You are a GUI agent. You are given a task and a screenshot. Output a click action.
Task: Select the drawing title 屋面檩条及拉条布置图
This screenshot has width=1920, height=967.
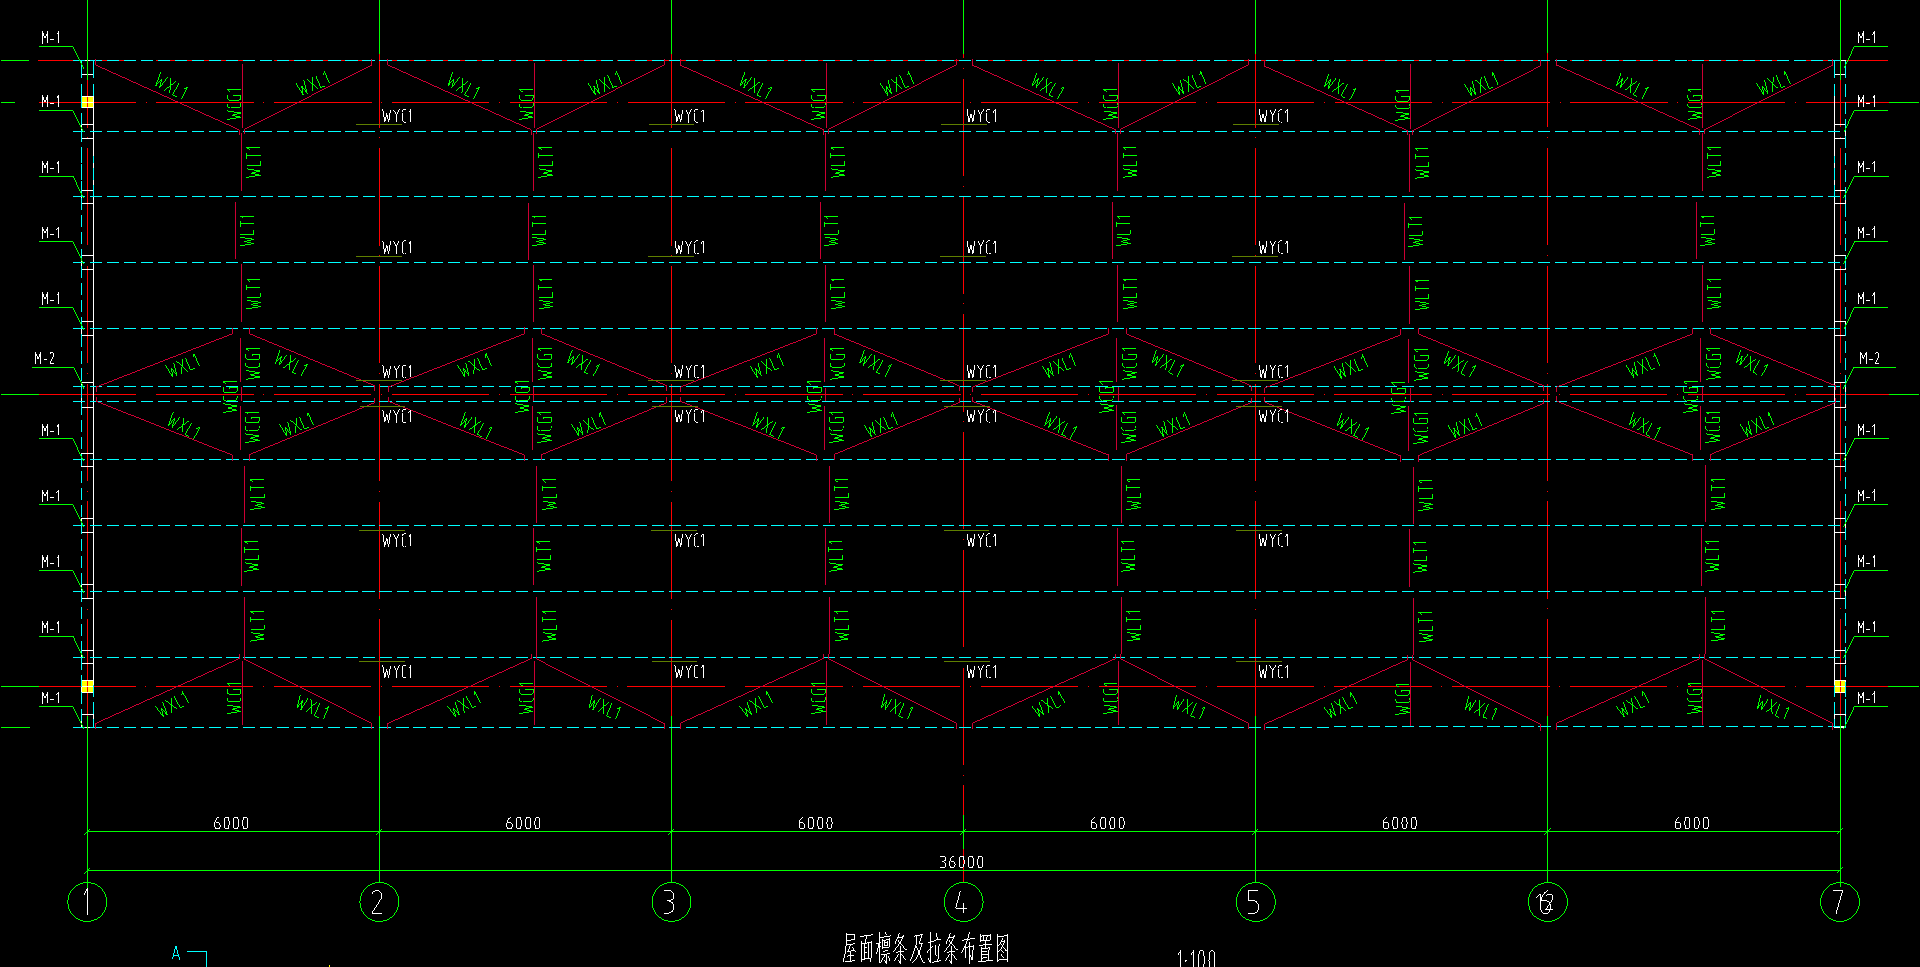(x=926, y=949)
